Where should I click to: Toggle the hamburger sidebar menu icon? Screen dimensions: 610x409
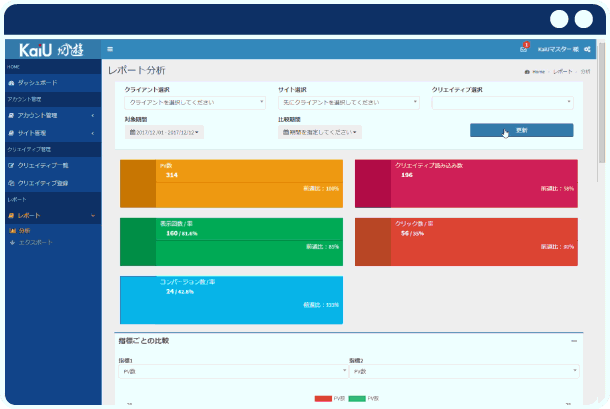110,49
